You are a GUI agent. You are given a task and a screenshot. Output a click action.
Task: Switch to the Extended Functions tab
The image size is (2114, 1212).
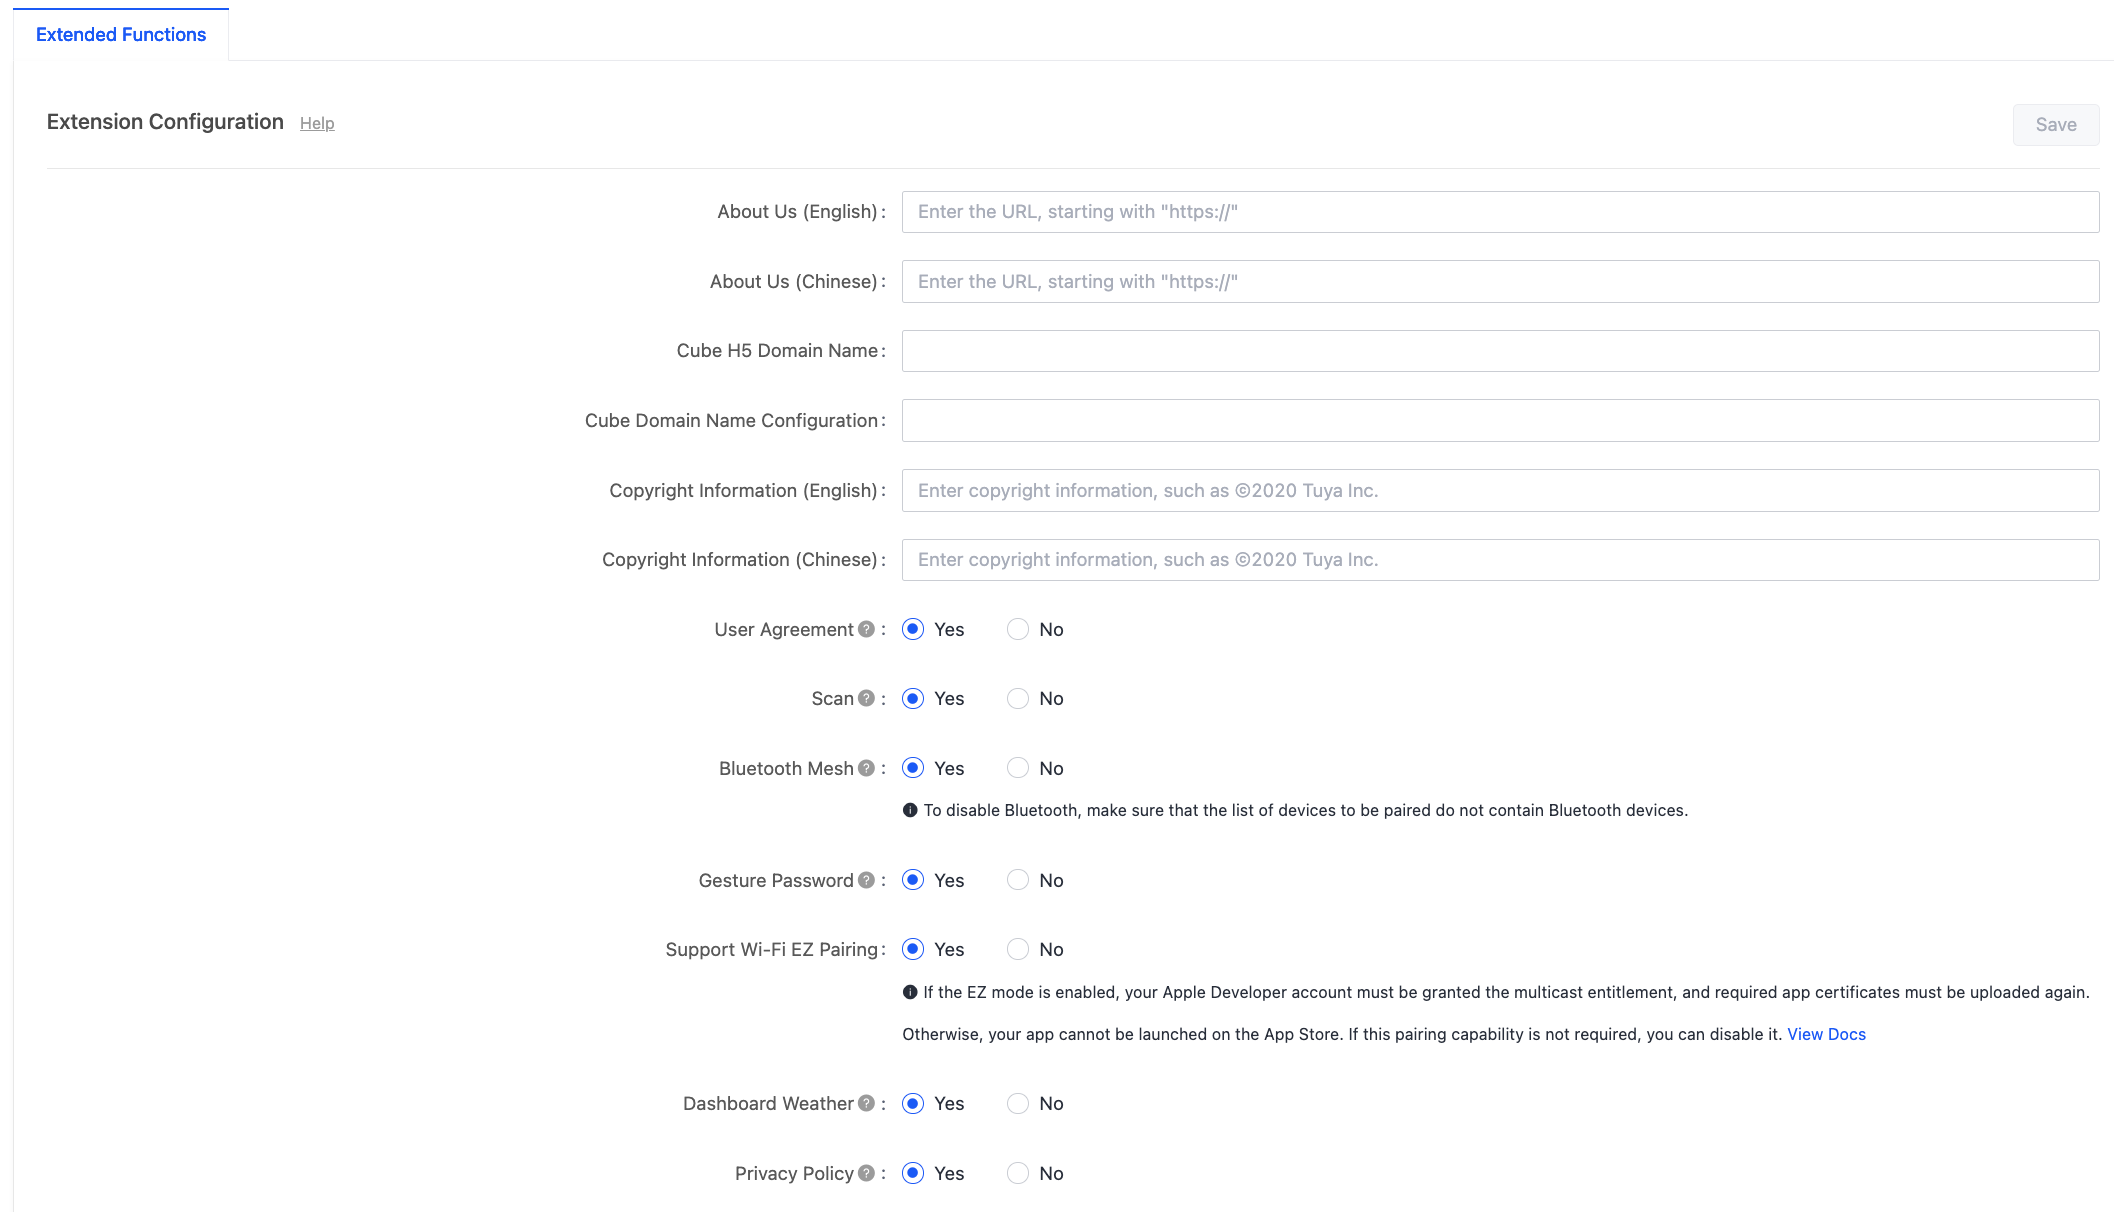[x=120, y=34]
